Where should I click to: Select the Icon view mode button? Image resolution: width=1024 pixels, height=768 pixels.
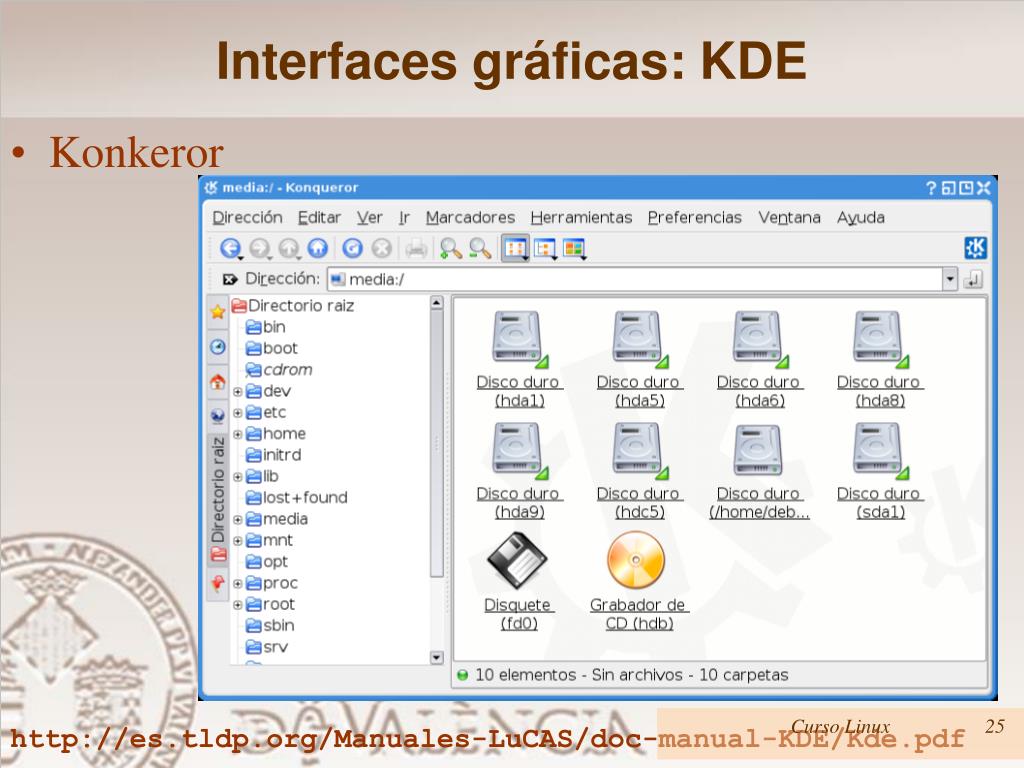pos(515,248)
